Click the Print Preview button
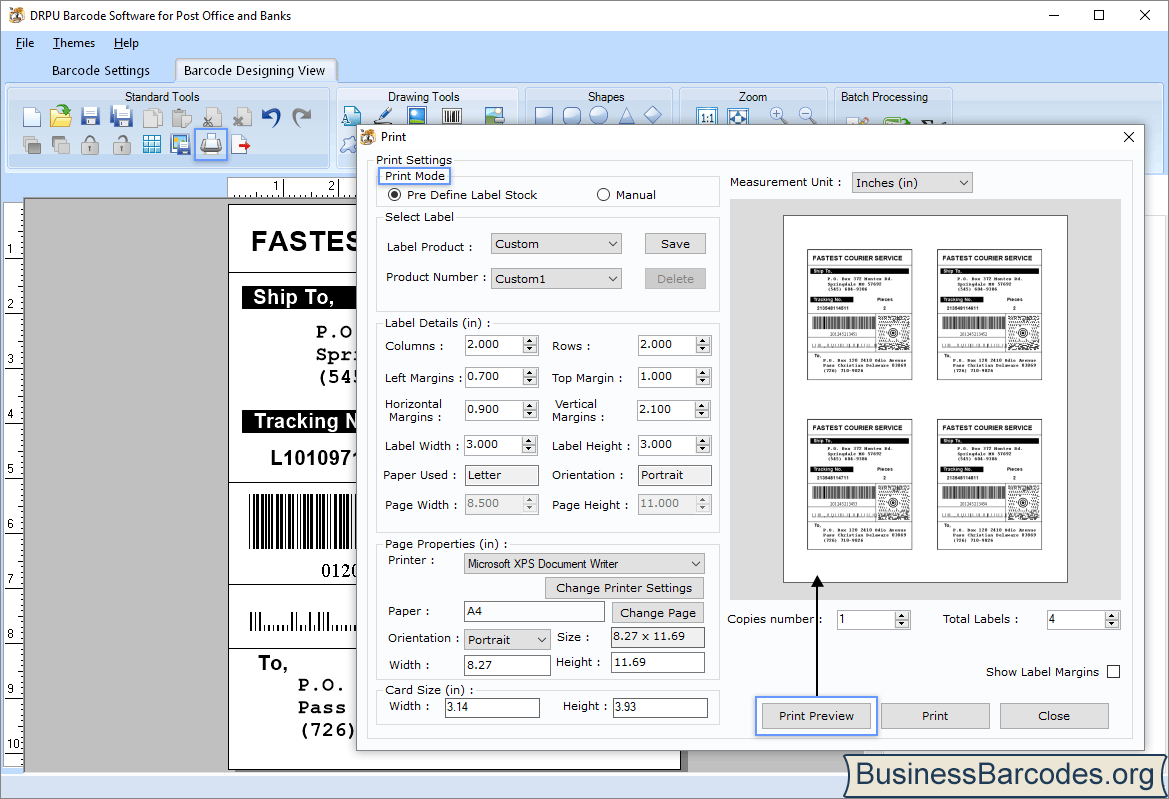This screenshot has width=1169, height=799. 816,716
